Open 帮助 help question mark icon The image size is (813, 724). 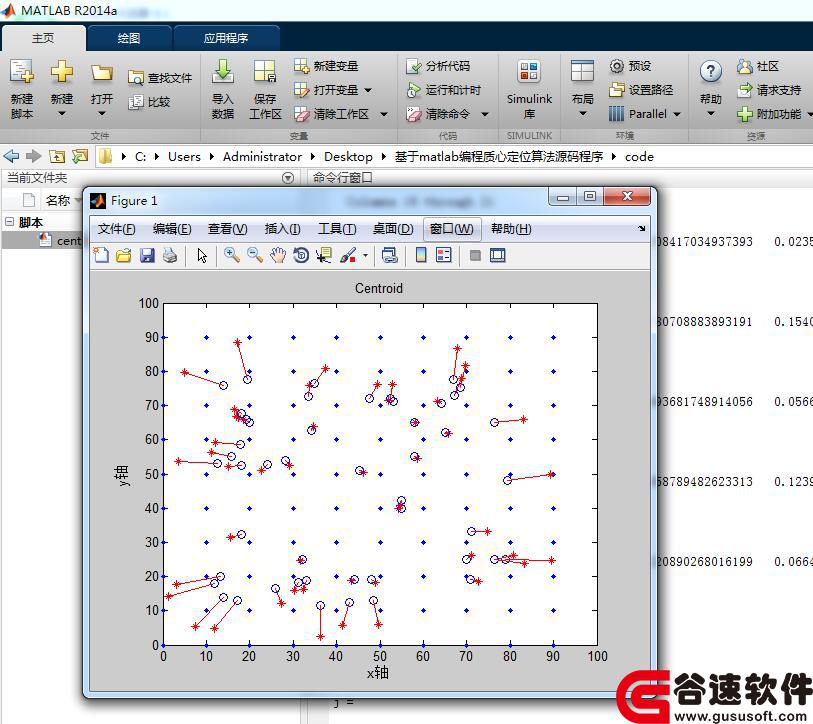coord(710,72)
